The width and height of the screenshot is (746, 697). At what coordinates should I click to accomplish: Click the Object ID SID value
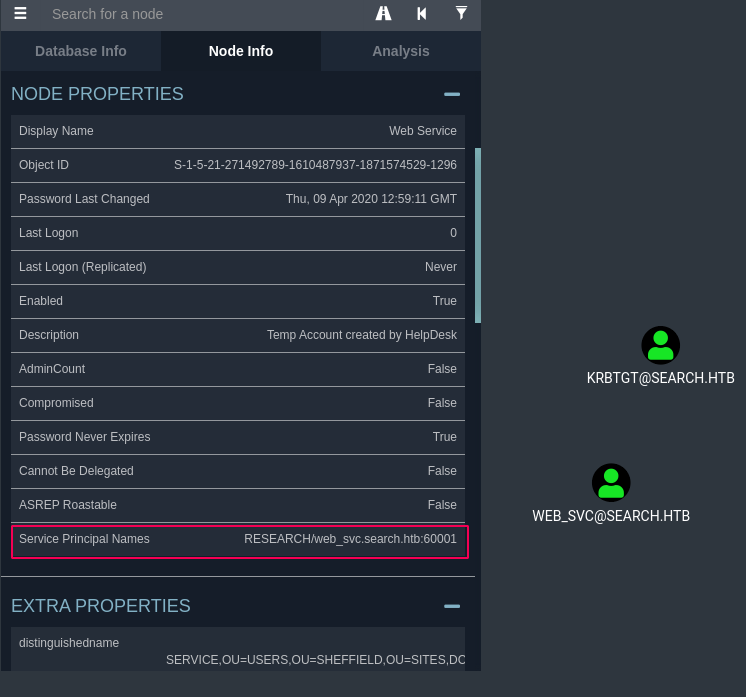(315, 165)
